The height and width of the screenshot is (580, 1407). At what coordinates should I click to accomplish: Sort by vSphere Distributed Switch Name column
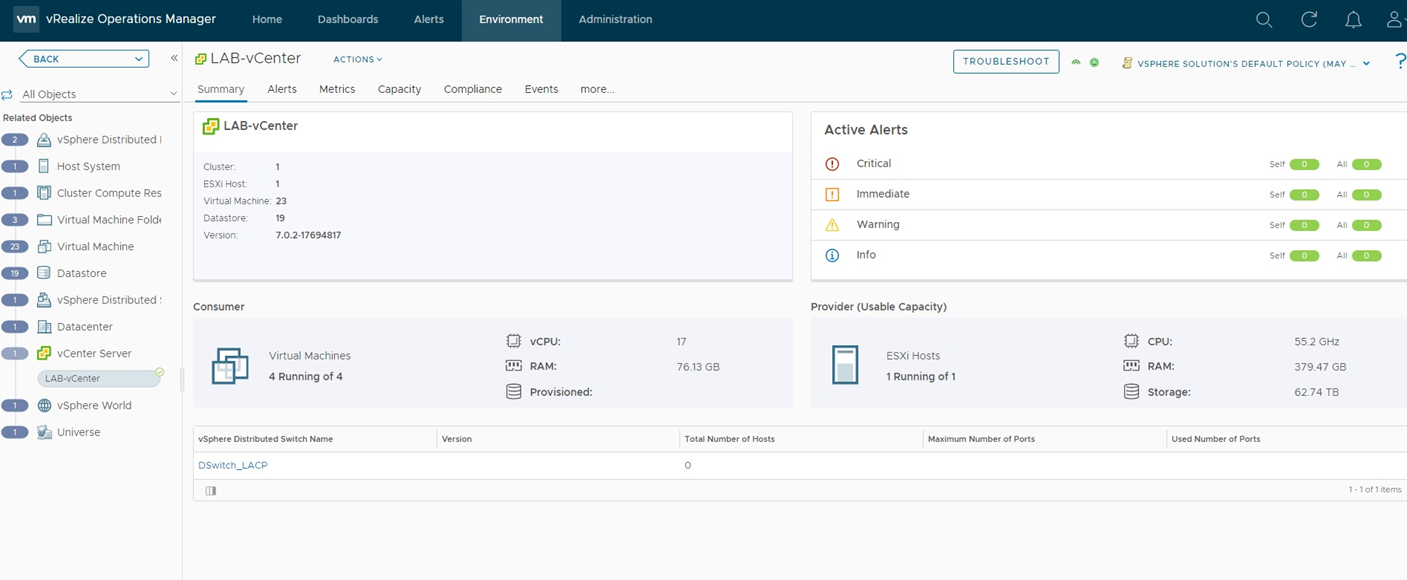pyautogui.click(x=266, y=439)
